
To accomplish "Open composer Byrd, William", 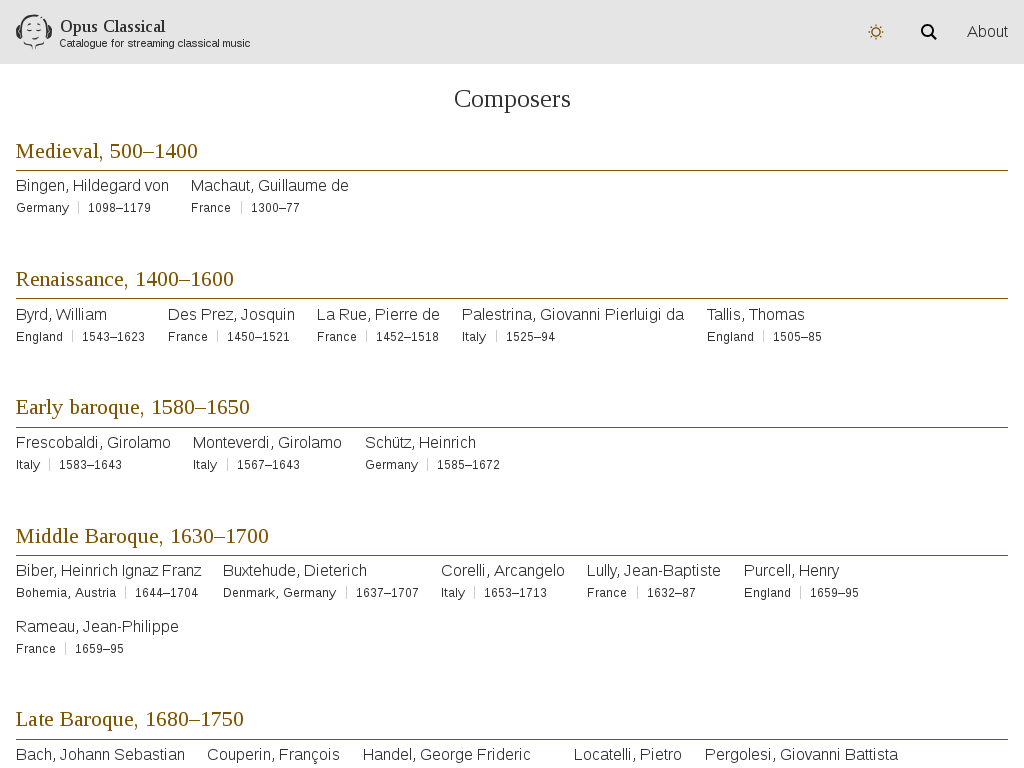I will [61, 314].
